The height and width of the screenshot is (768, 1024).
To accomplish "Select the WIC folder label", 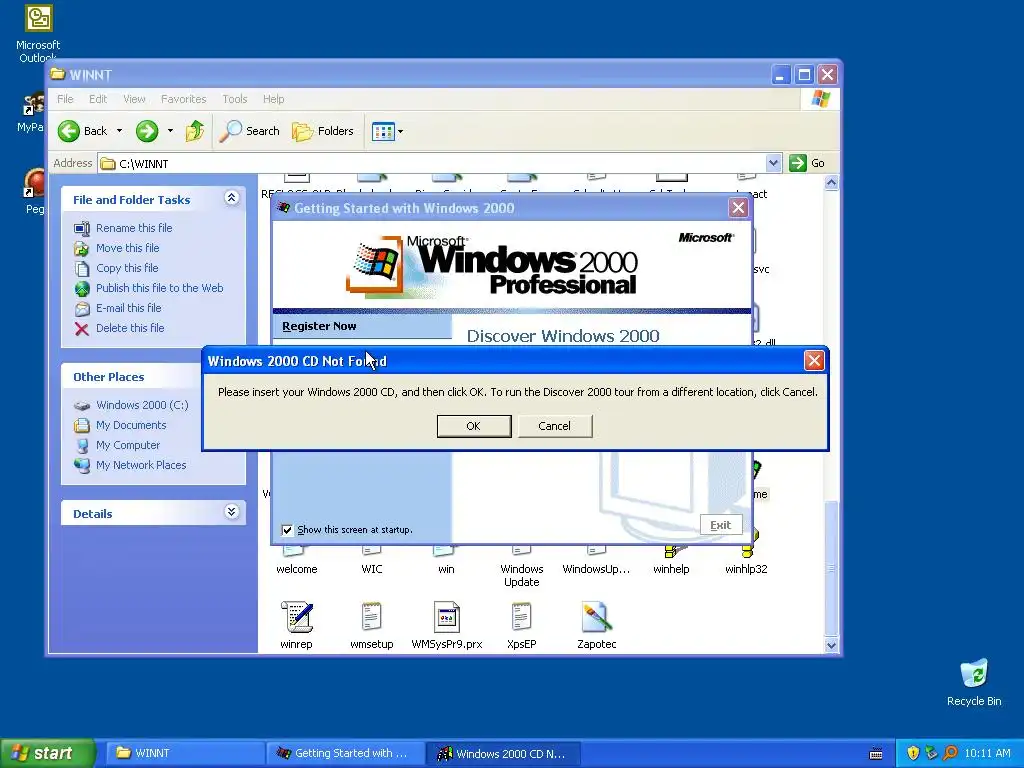I will click(x=372, y=569).
